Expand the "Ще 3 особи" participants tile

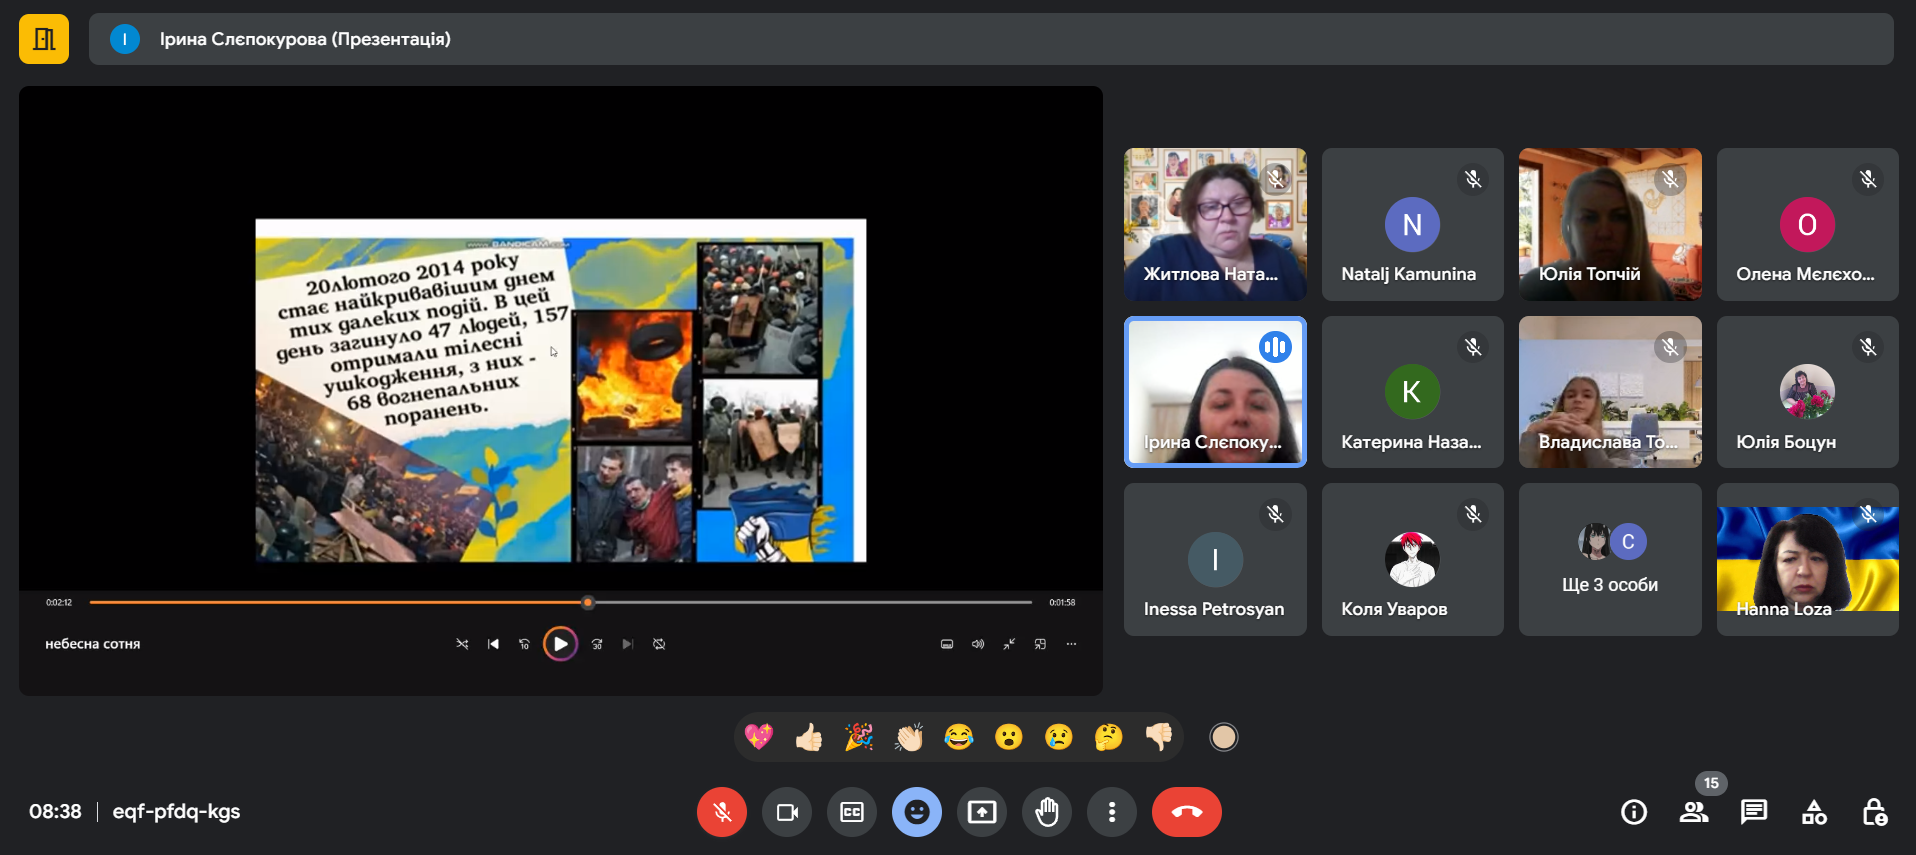(x=1609, y=560)
